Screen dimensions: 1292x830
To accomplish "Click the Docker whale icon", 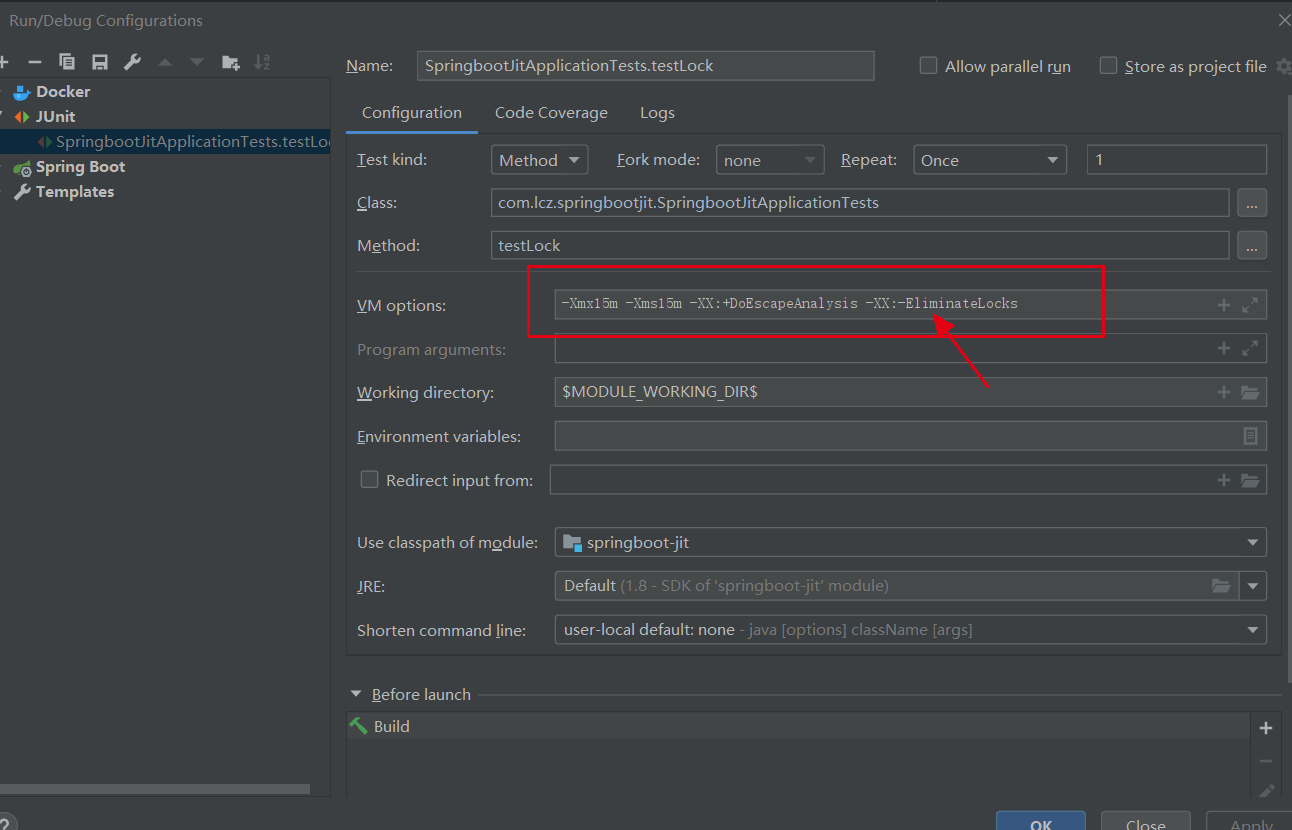I will click(22, 92).
